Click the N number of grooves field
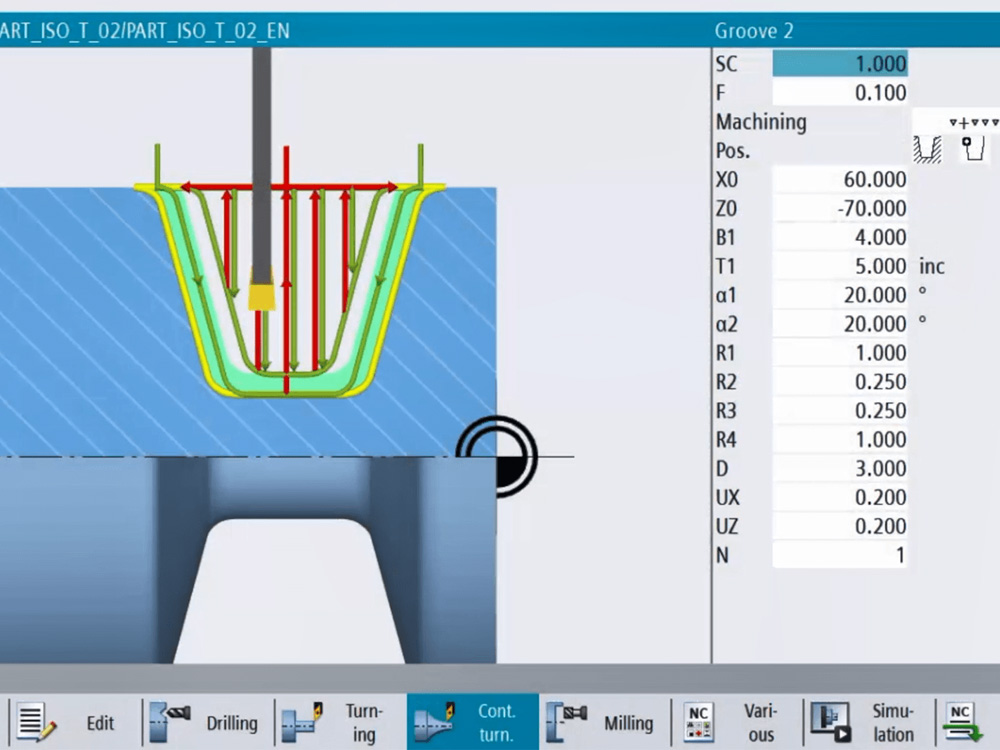The image size is (1000, 750). [840, 556]
